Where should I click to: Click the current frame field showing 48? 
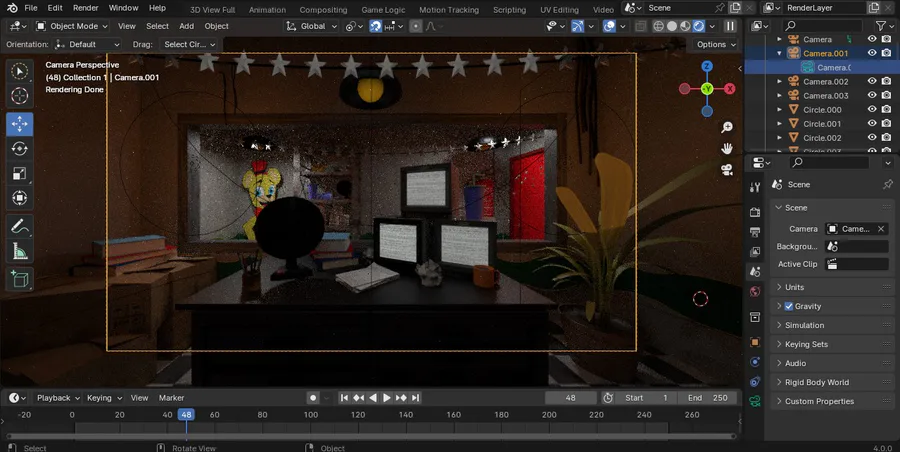coord(571,397)
